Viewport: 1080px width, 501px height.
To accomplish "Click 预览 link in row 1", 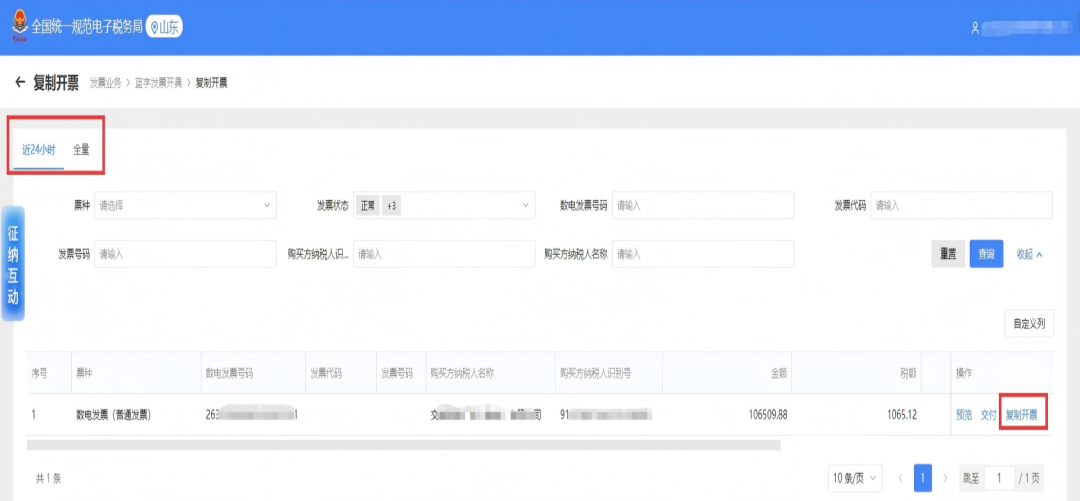I will (x=964, y=415).
